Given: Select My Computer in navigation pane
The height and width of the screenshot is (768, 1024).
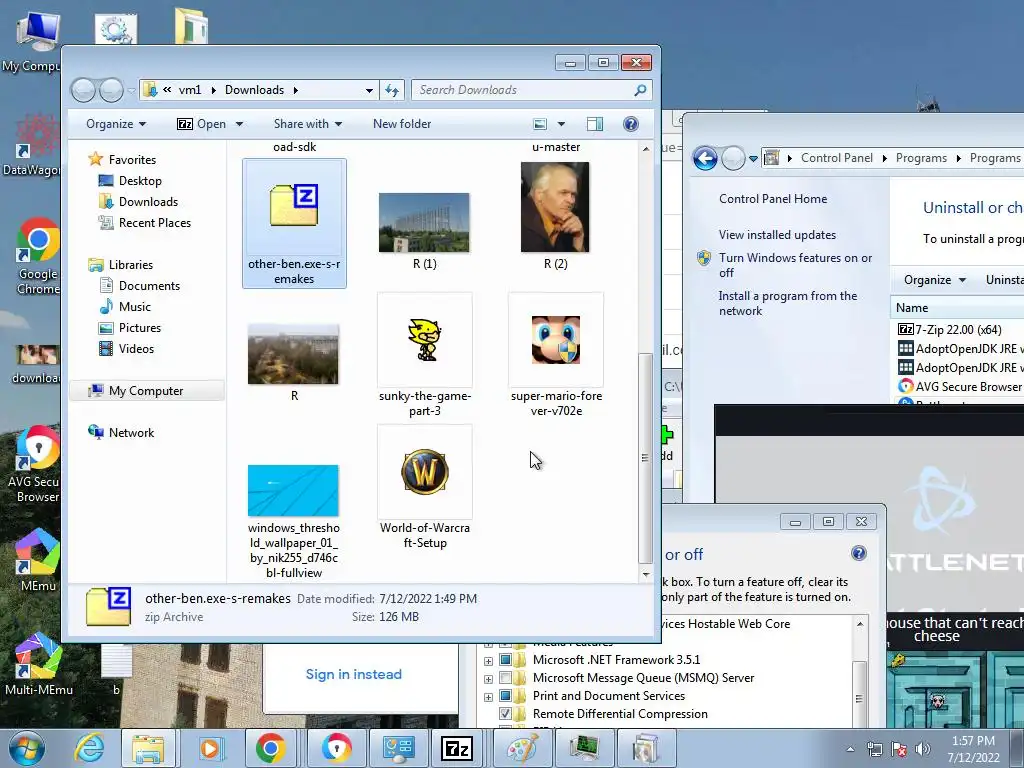Looking at the screenshot, I should pos(146,391).
